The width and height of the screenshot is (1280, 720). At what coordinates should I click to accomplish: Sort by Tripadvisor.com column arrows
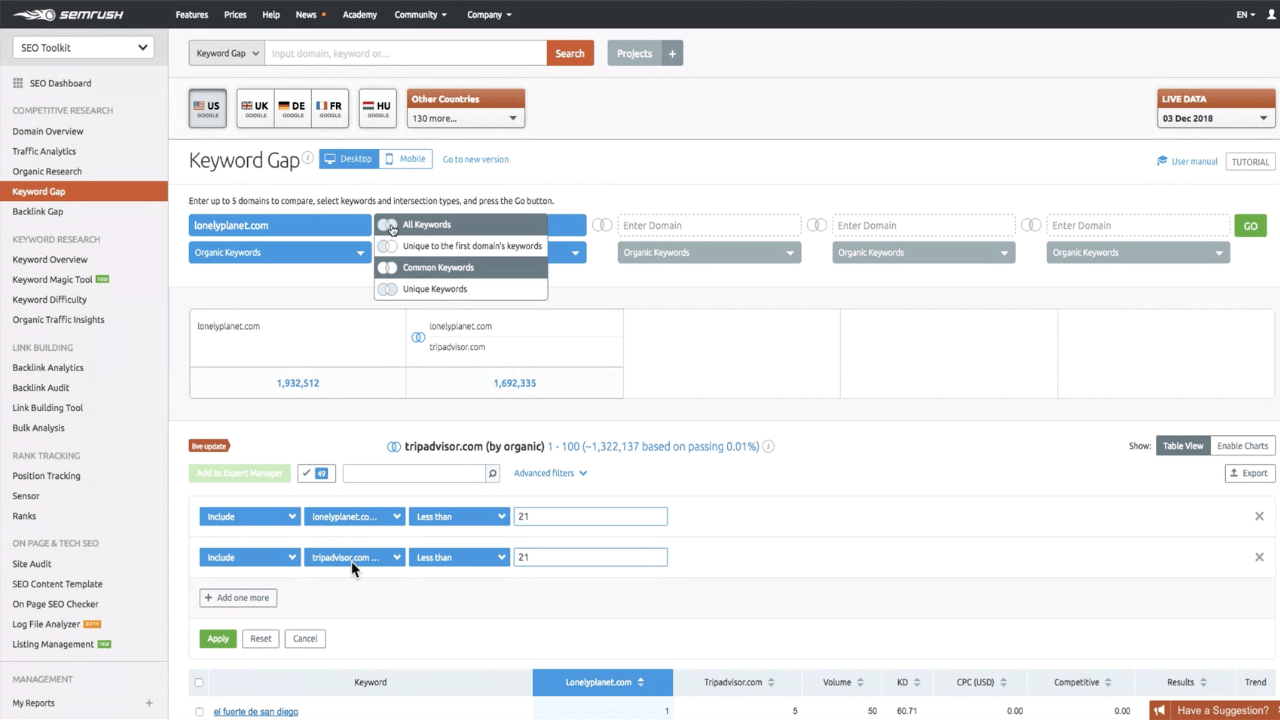tap(771, 682)
